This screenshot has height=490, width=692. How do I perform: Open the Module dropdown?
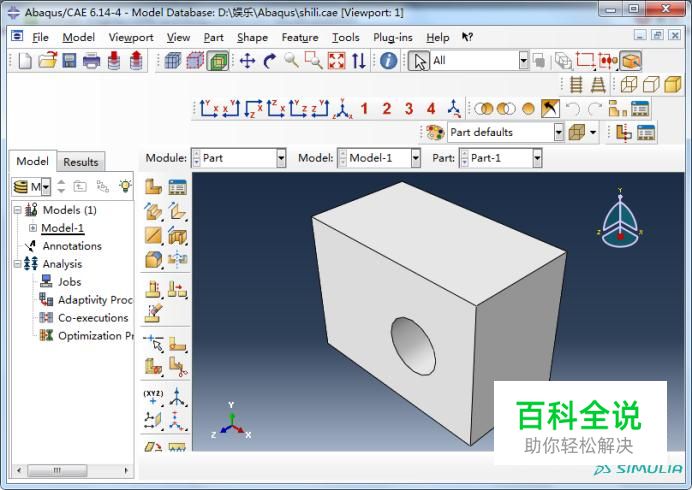[x=281, y=158]
